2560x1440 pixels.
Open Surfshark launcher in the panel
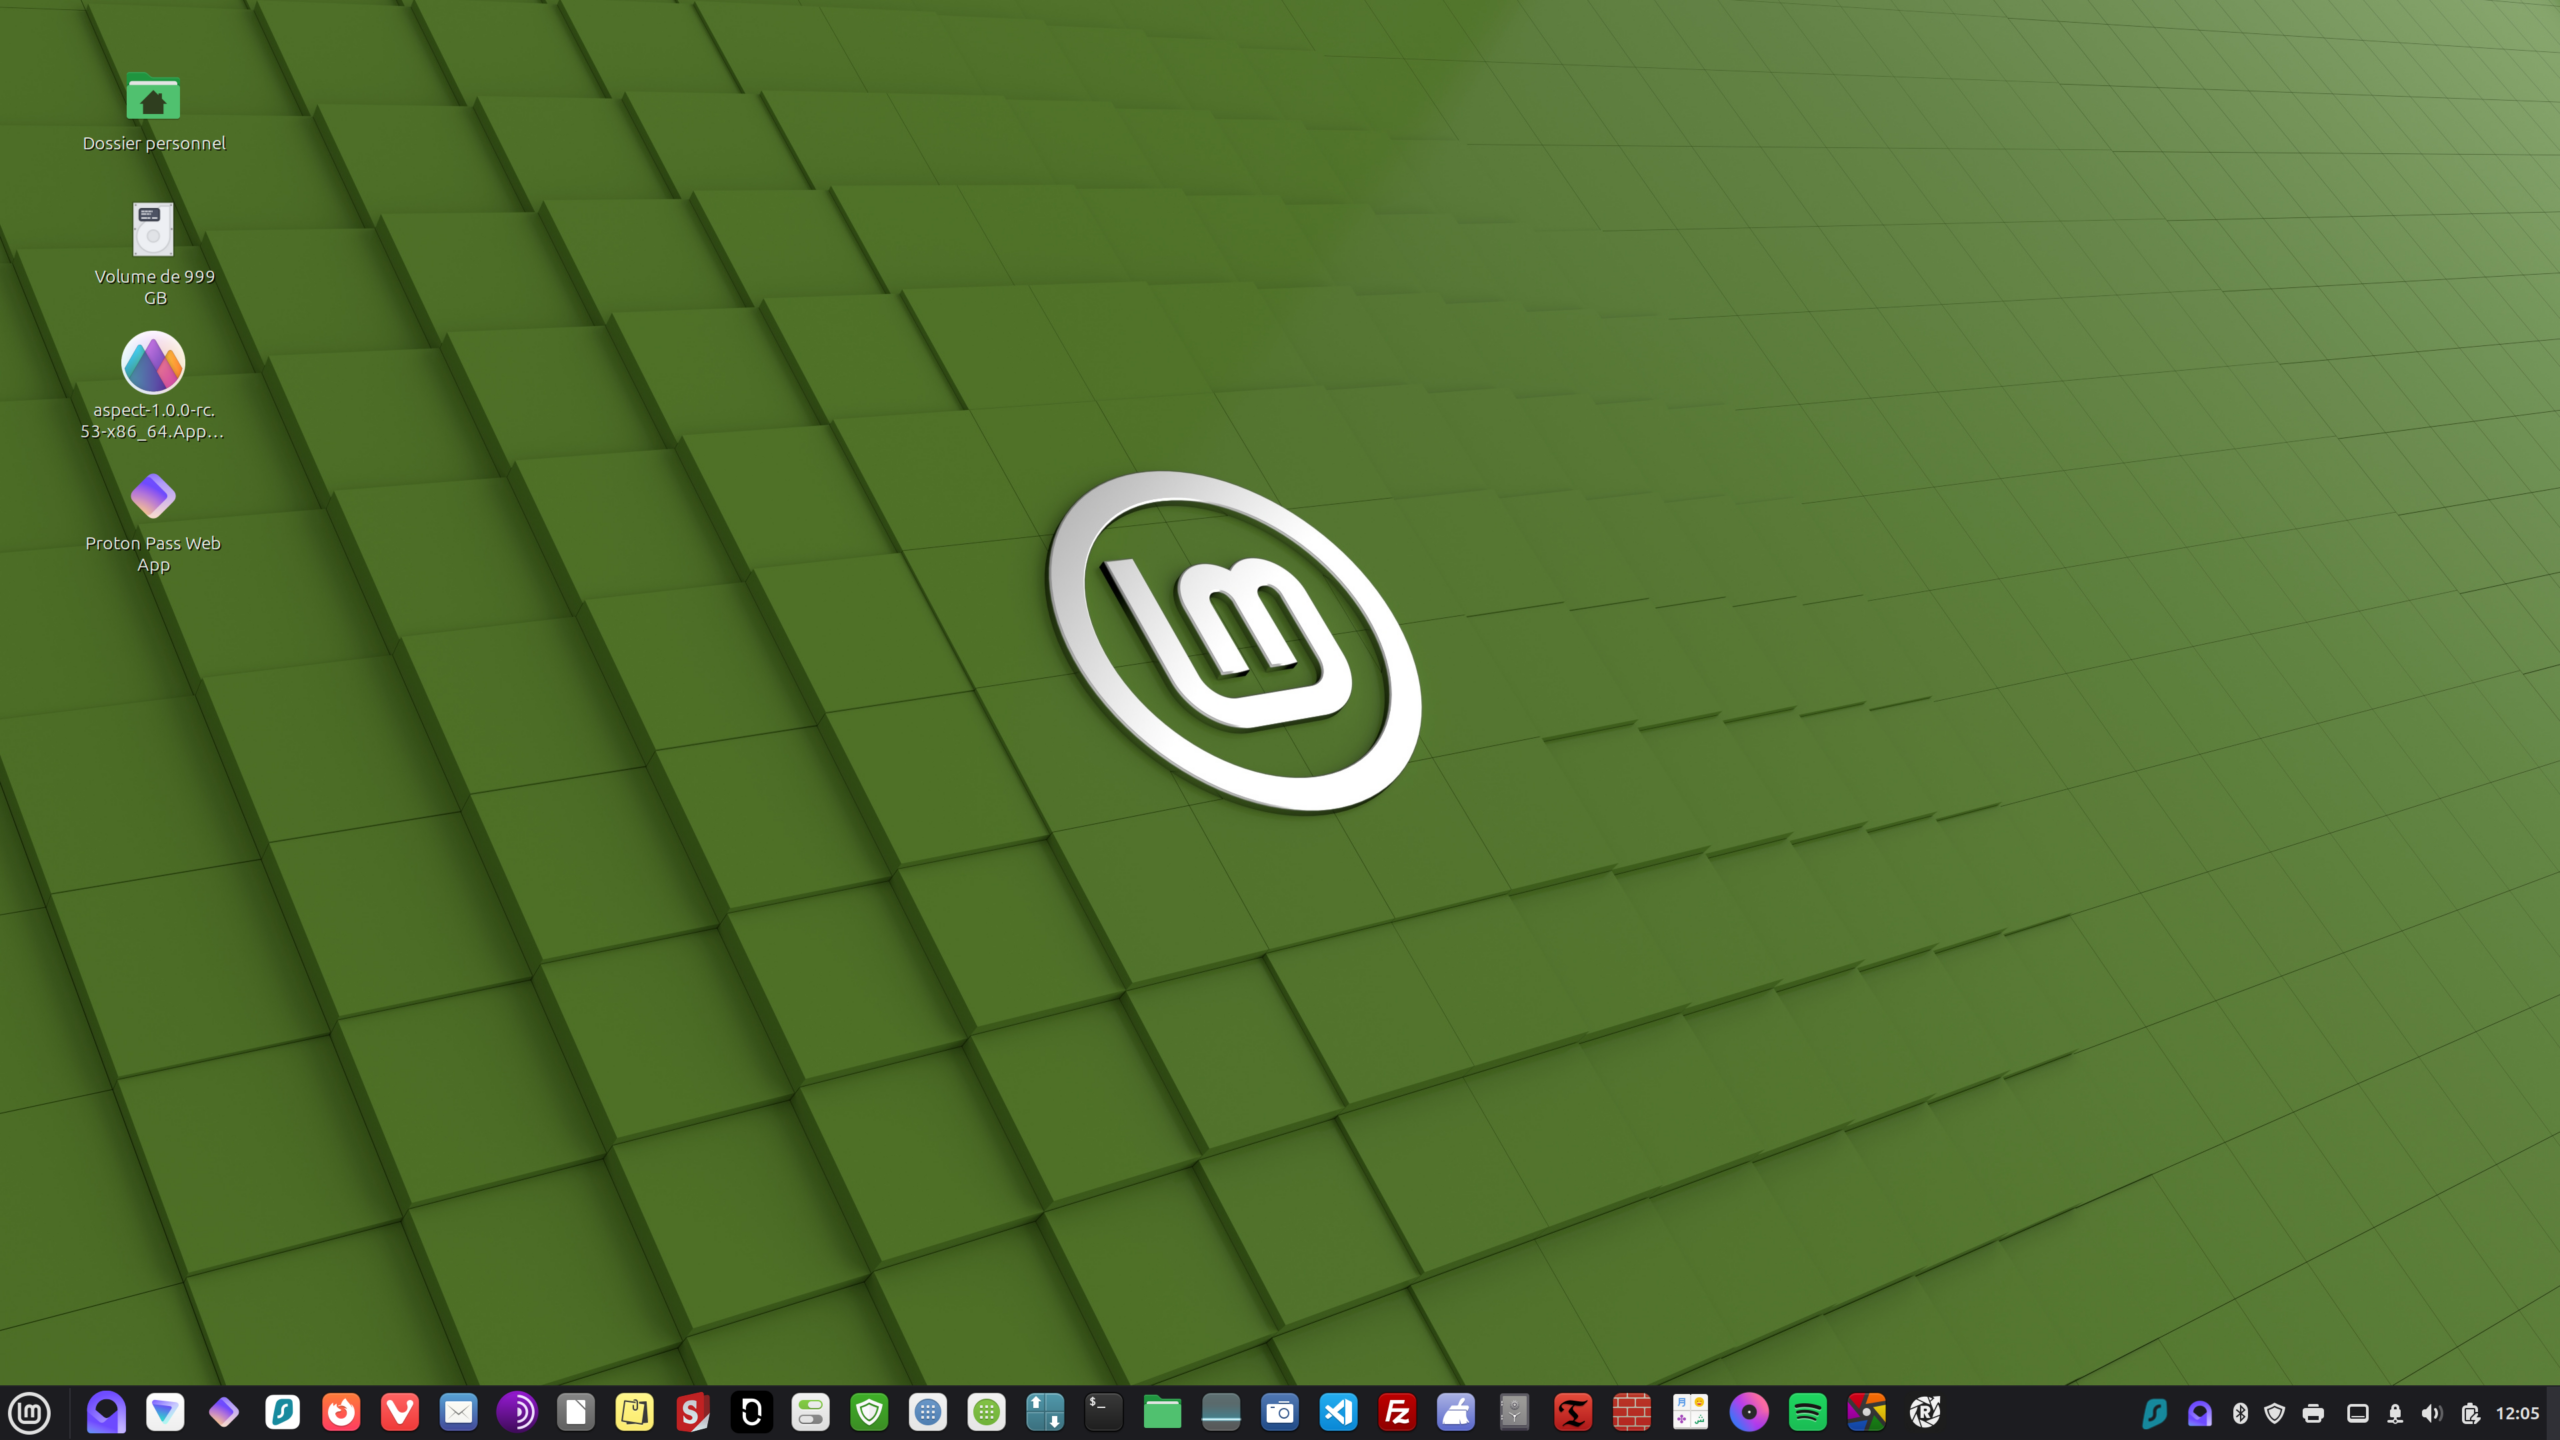pyautogui.click(x=283, y=1413)
